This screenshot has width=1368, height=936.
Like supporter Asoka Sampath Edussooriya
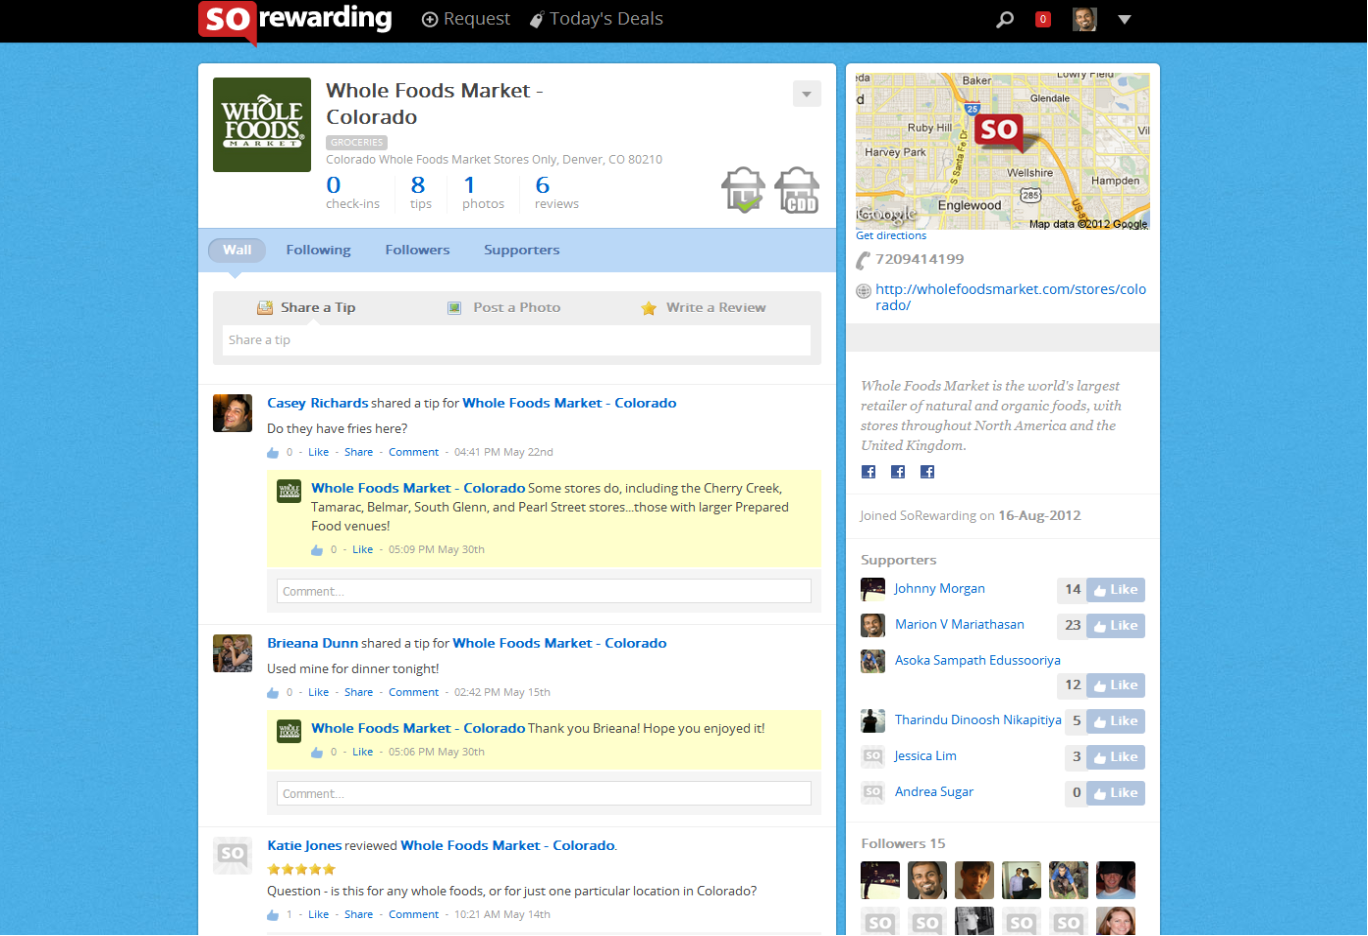(1116, 686)
